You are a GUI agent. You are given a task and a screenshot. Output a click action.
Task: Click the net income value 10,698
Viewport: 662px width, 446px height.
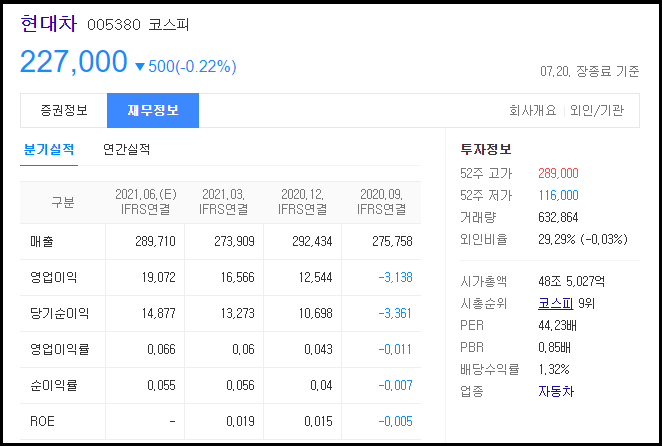click(x=315, y=313)
